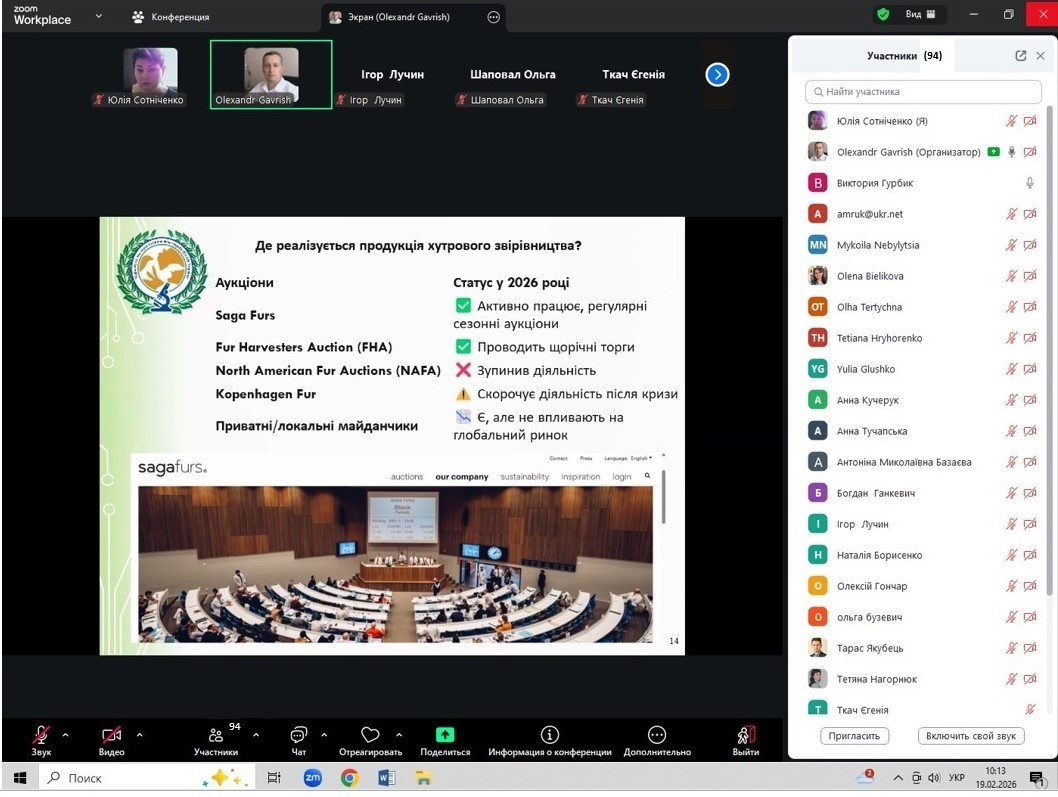Expand video options arrow beside Видео
Viewport: 1058px width, 797px height.
tap(139, 735)
